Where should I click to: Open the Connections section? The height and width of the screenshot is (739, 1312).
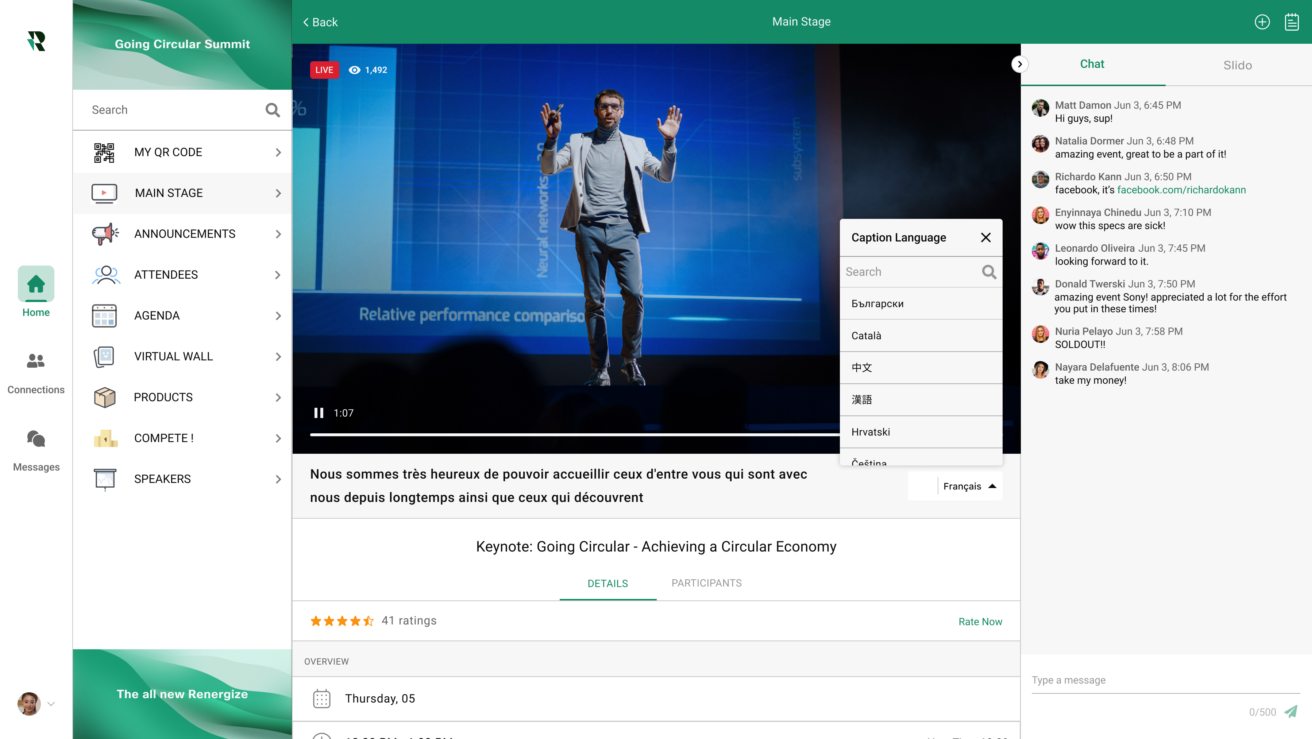36,373
